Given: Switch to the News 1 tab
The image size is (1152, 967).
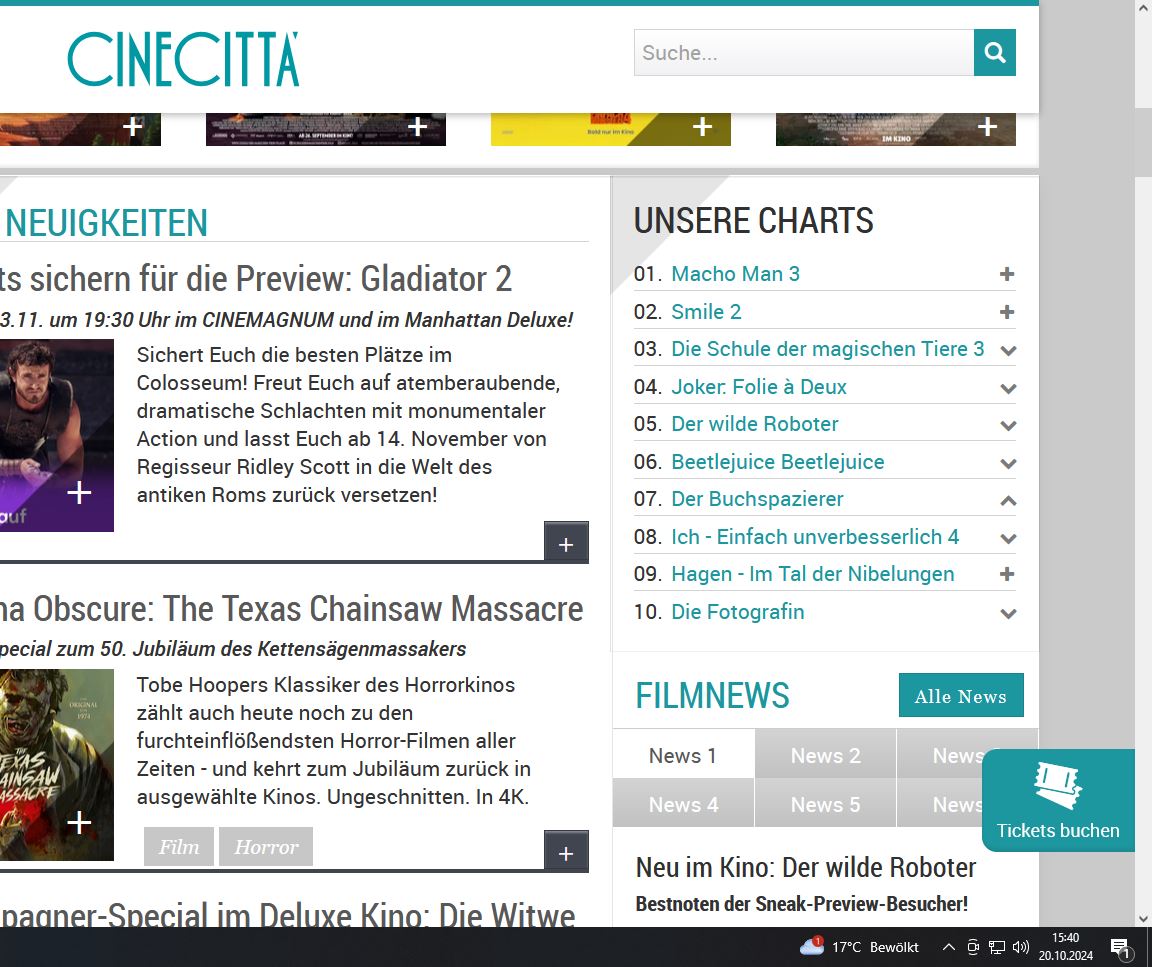Looking at the screenshot, I should (x=683, y=755).
